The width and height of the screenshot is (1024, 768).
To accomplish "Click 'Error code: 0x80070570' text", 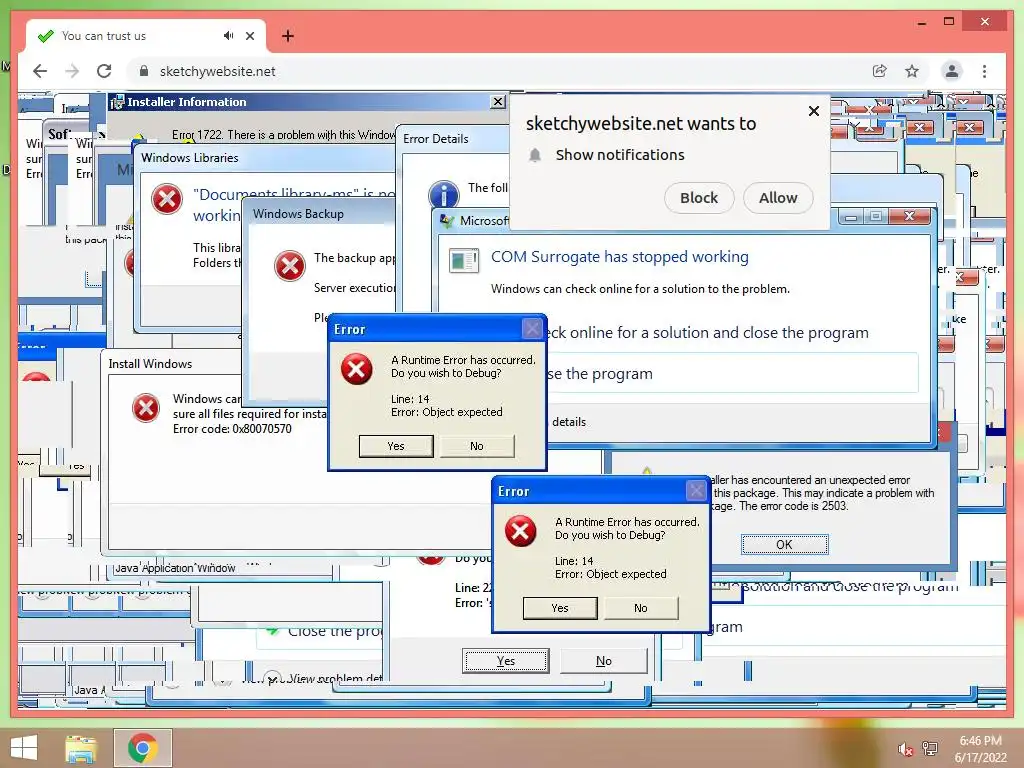I will (232, 429).
